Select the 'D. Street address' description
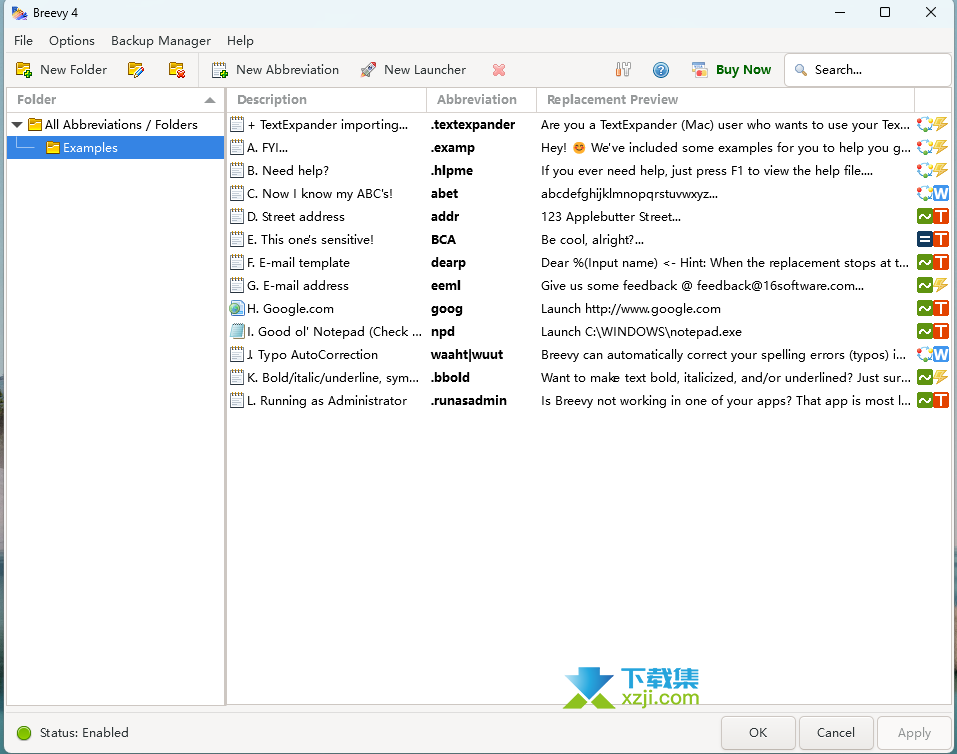Screen dimensions: 957x754 click(x=296, y=217)
